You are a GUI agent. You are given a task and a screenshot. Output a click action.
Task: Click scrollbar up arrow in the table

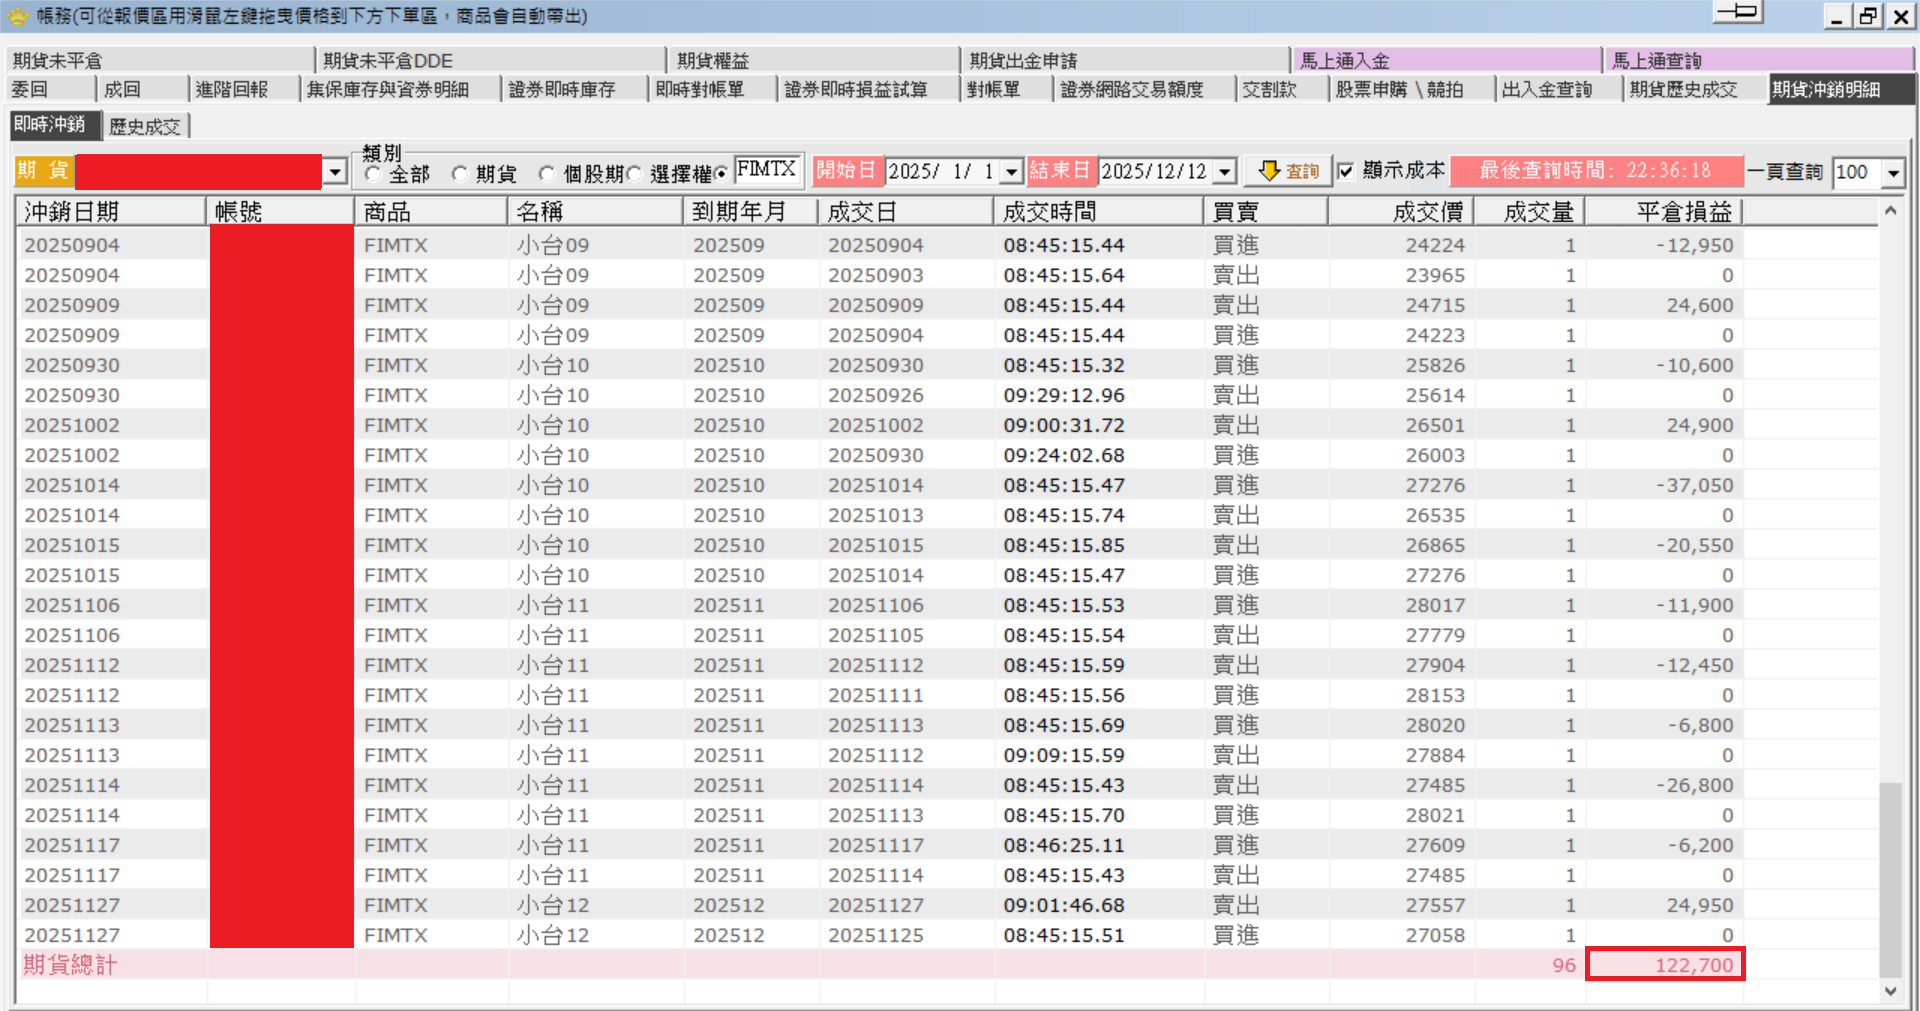click(x=1890, y=211)
